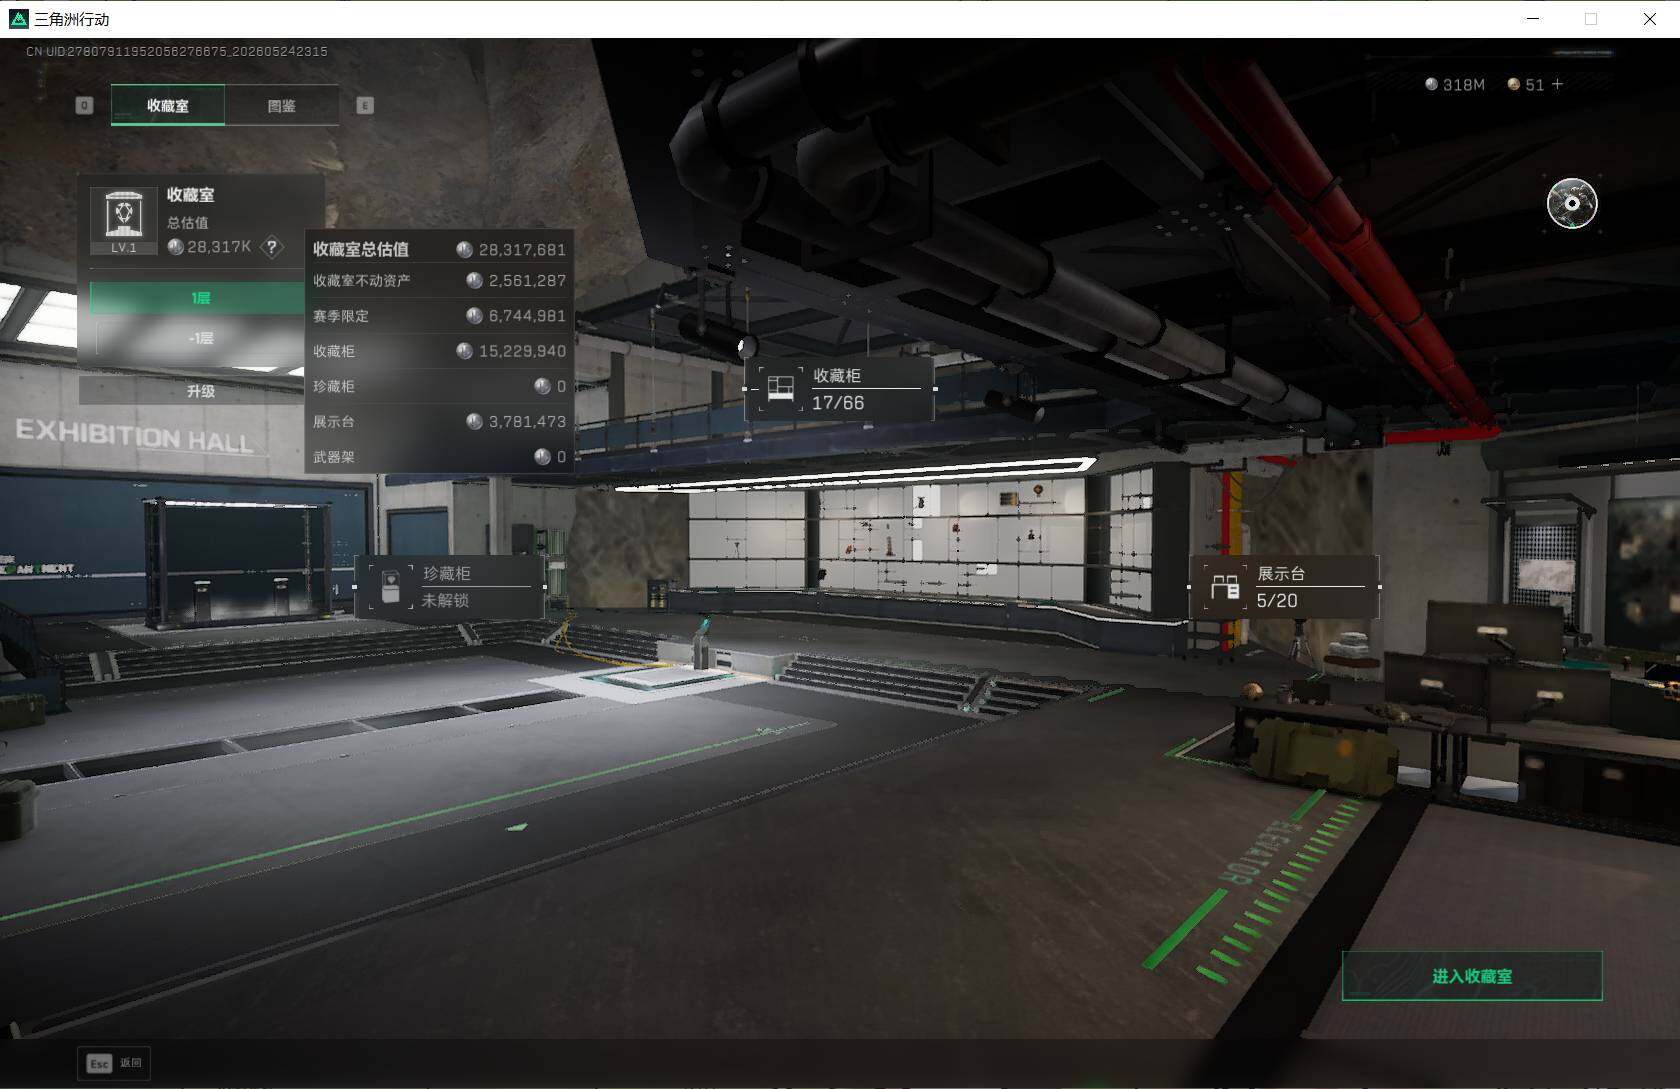Click the plus icon next to 51
Image resolution: width=1680 pixels, height=1089 pixels.
(x=1557, y=84)
